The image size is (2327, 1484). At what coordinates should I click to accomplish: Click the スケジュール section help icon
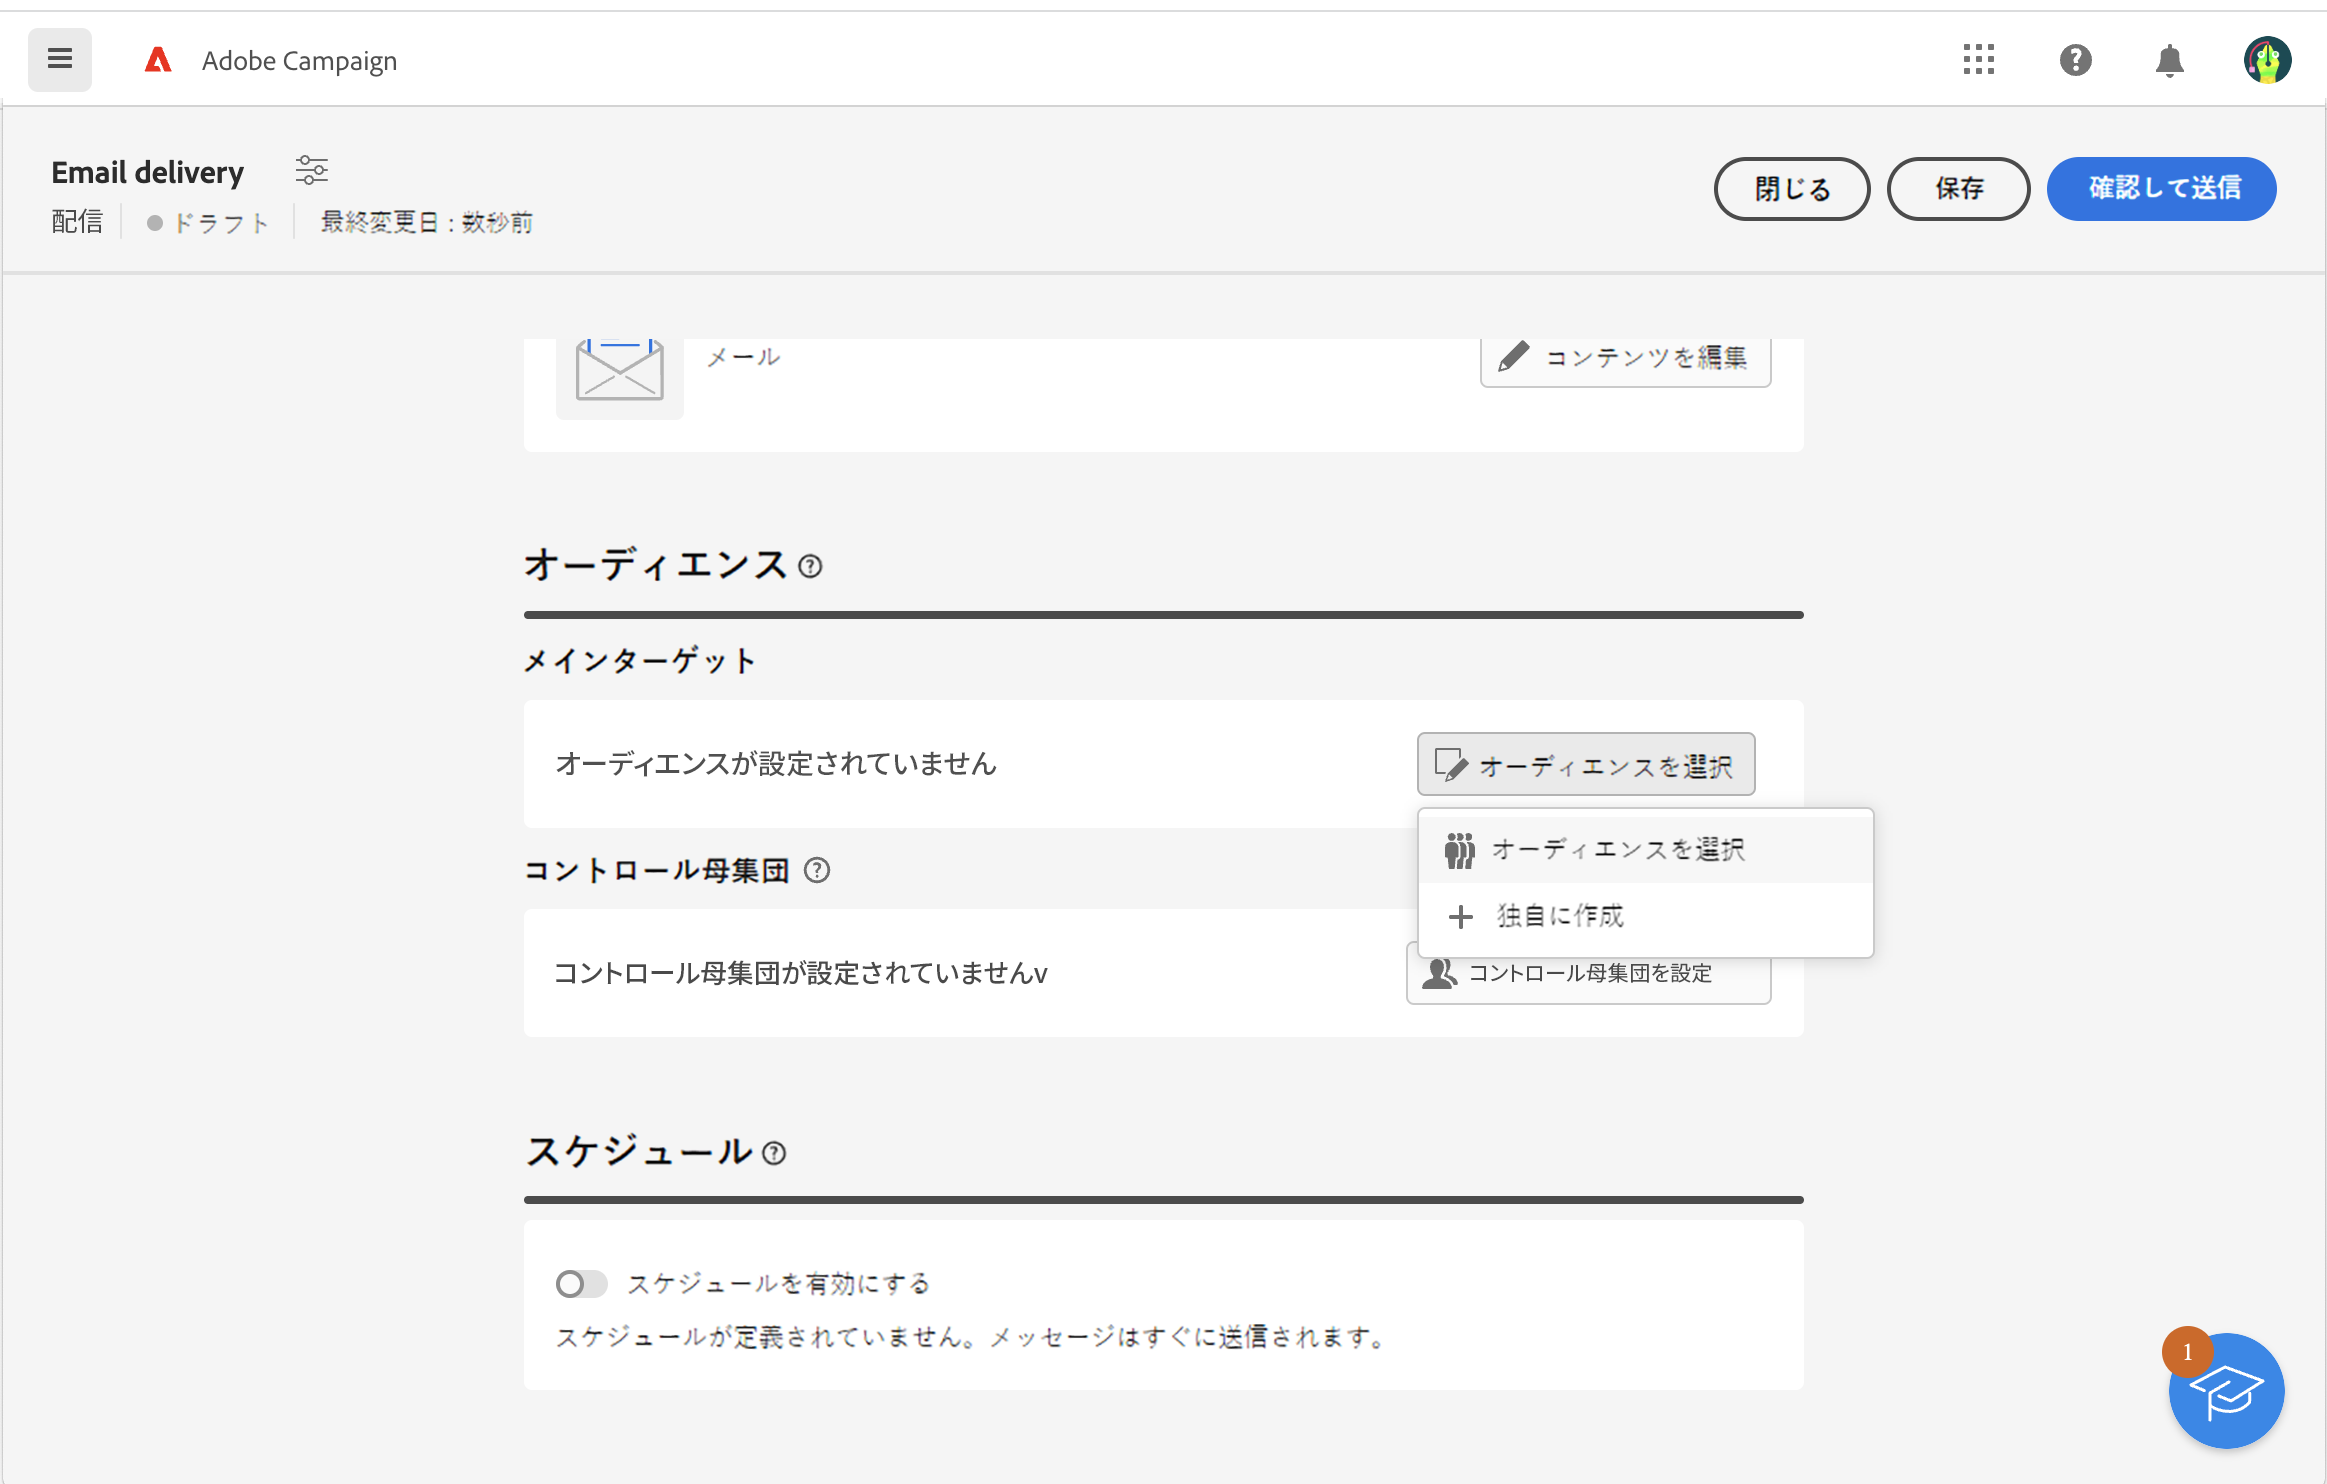click(x=774, y=1154)
